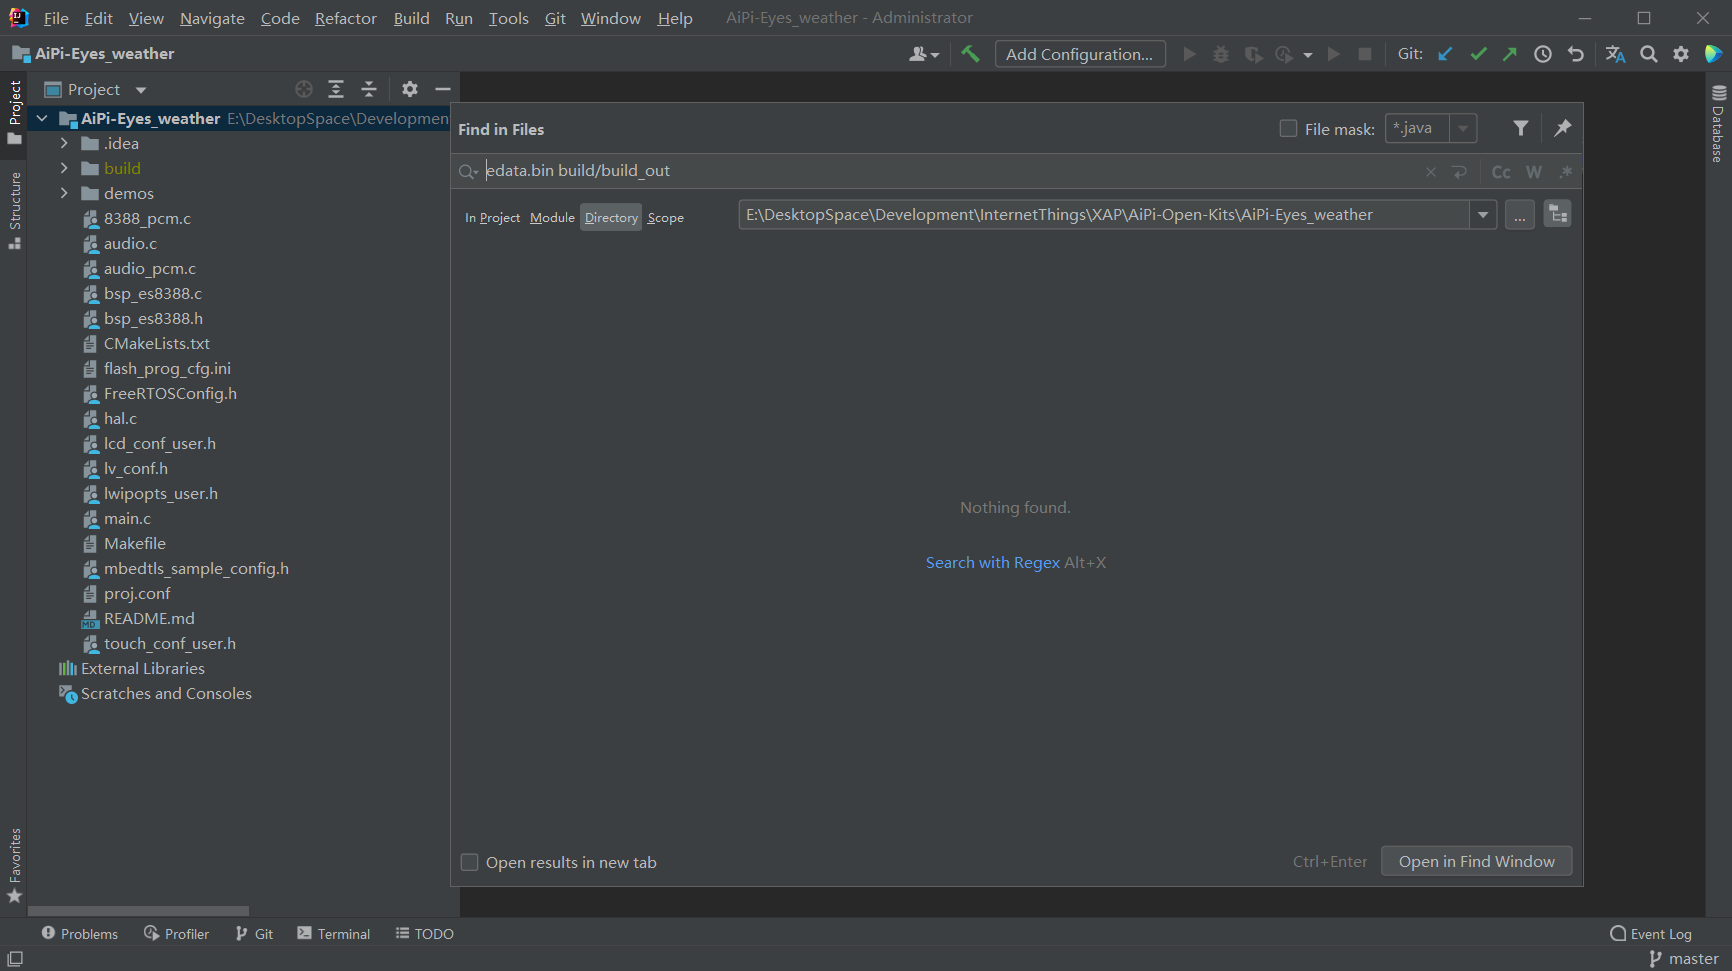Click the new line icon in search field
This screenshot has width=1732, height=971.
pos(1460,172)
